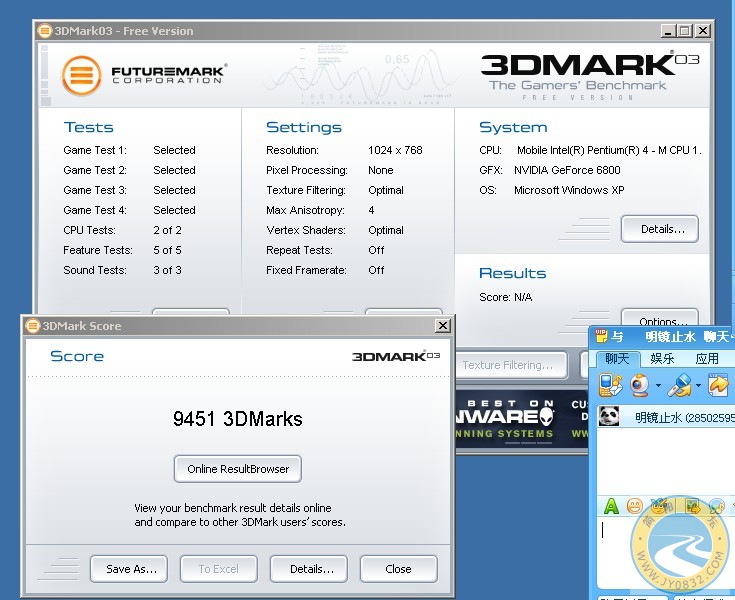Minimize the 3DMark03 main window
Screen dimensions: 735x600
(x=668, y=31)
